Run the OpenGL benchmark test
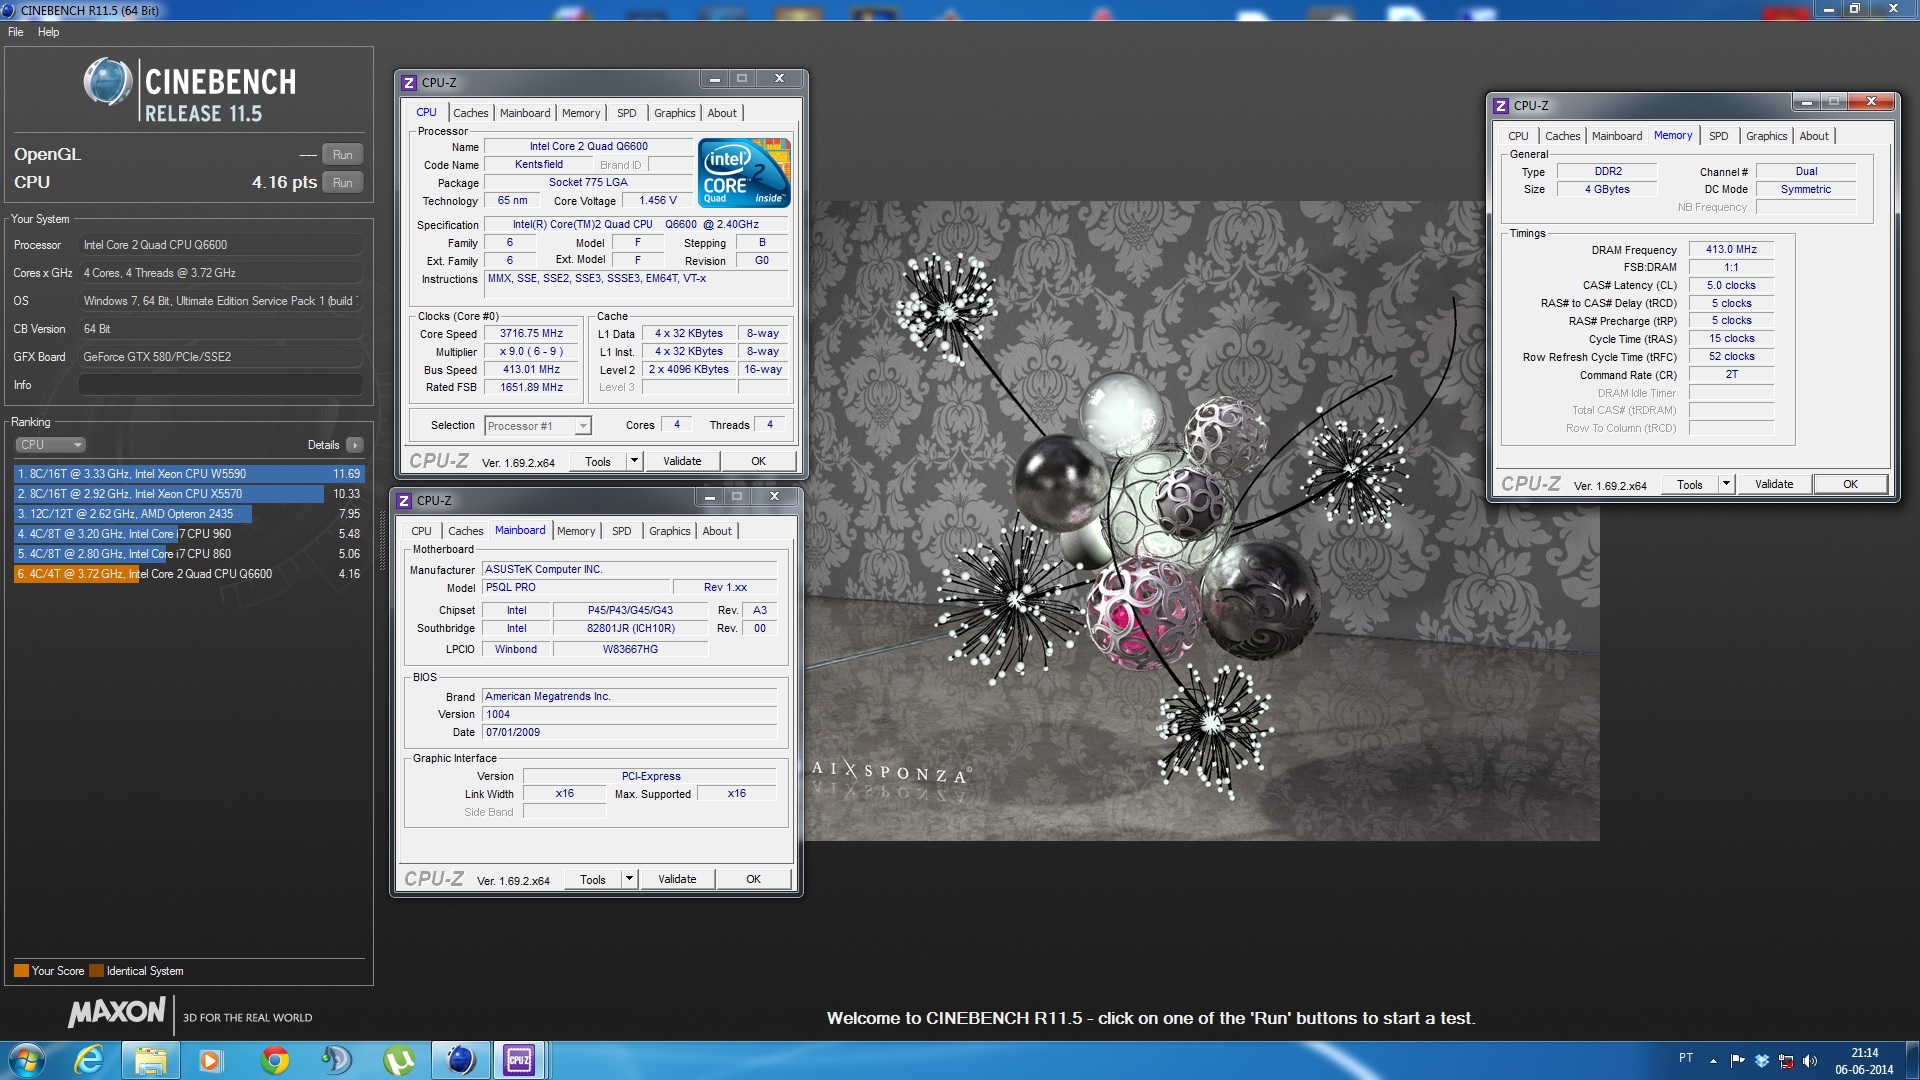1920x1080 pixels. coord(343,155)
